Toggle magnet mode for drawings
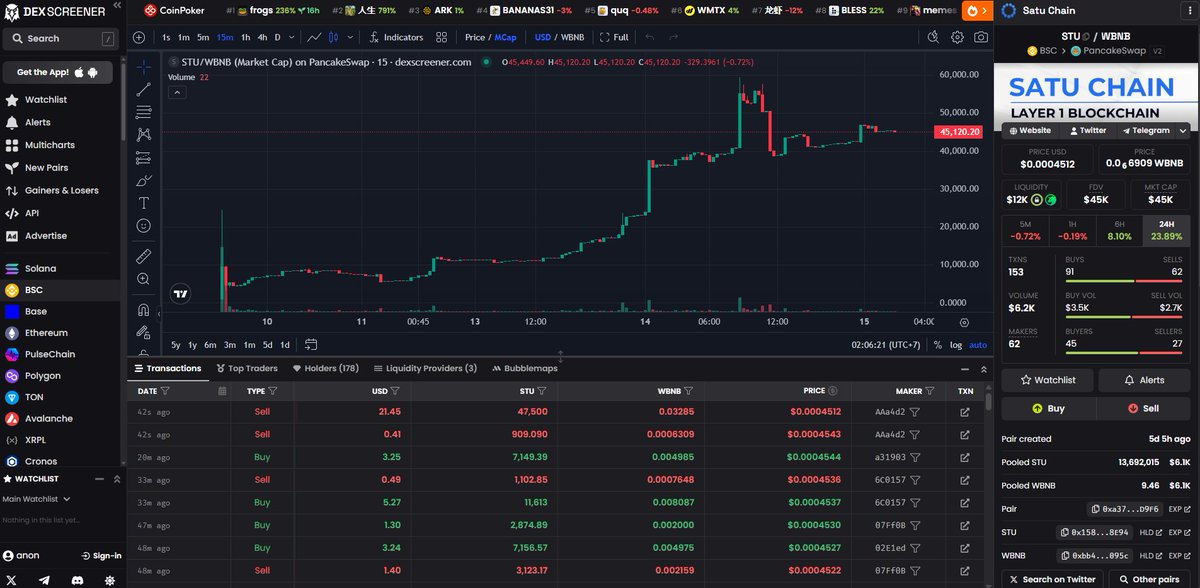Image resolution: width=1200 pixels, height=588 pixels. point(143,310)
